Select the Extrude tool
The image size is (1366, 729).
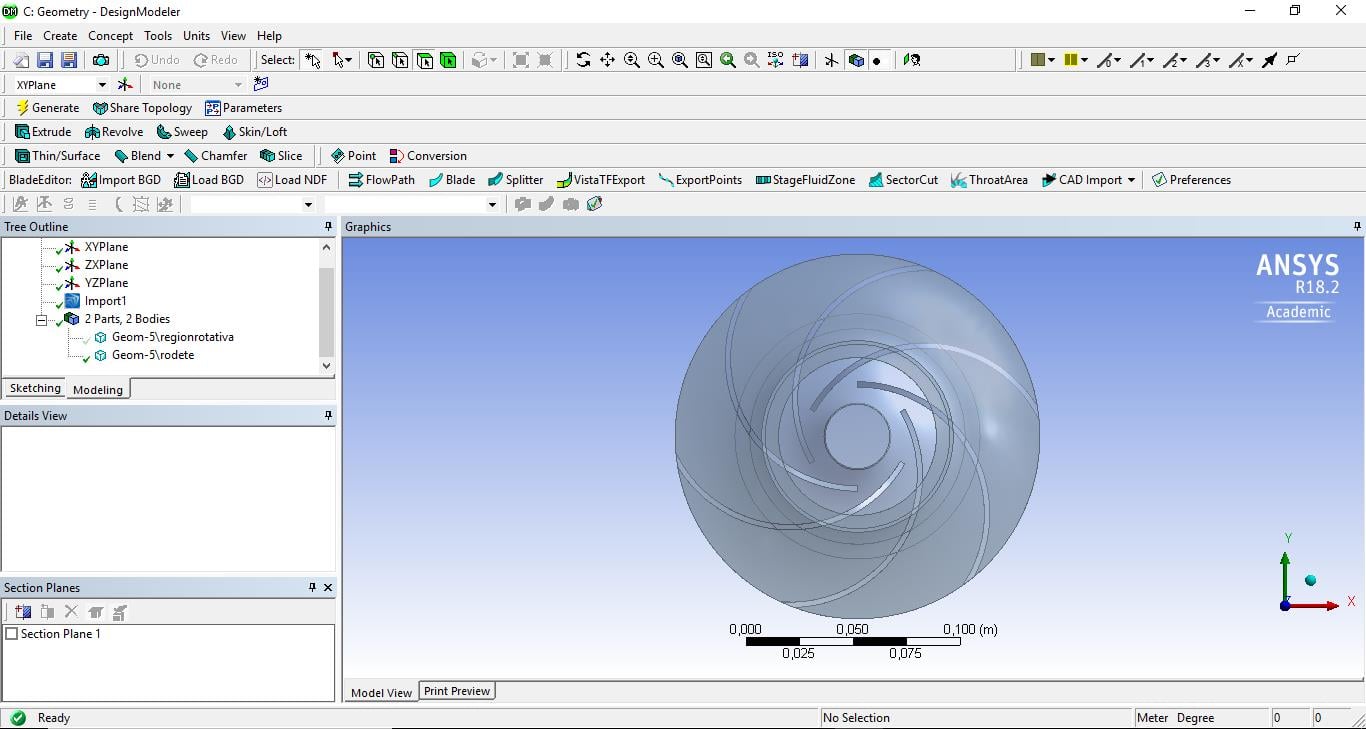coord(43,132)
